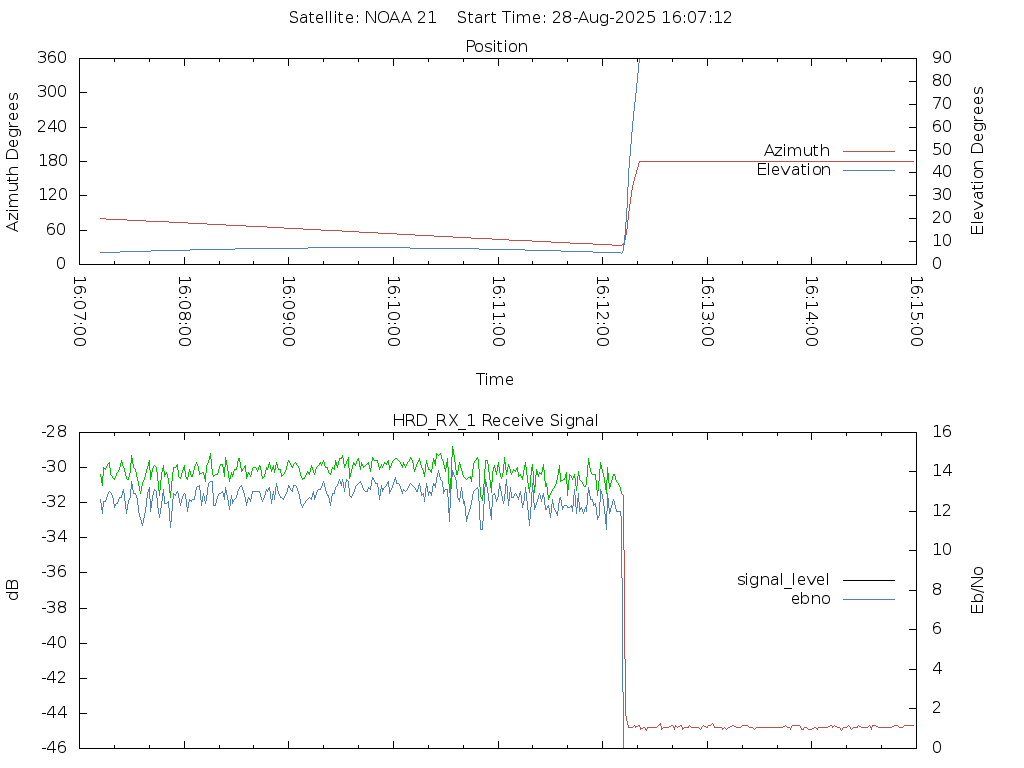This screenshot has height=768, width=1024.
Task: Click the 16:15:00 time axis label
Action: pos(916,312)
